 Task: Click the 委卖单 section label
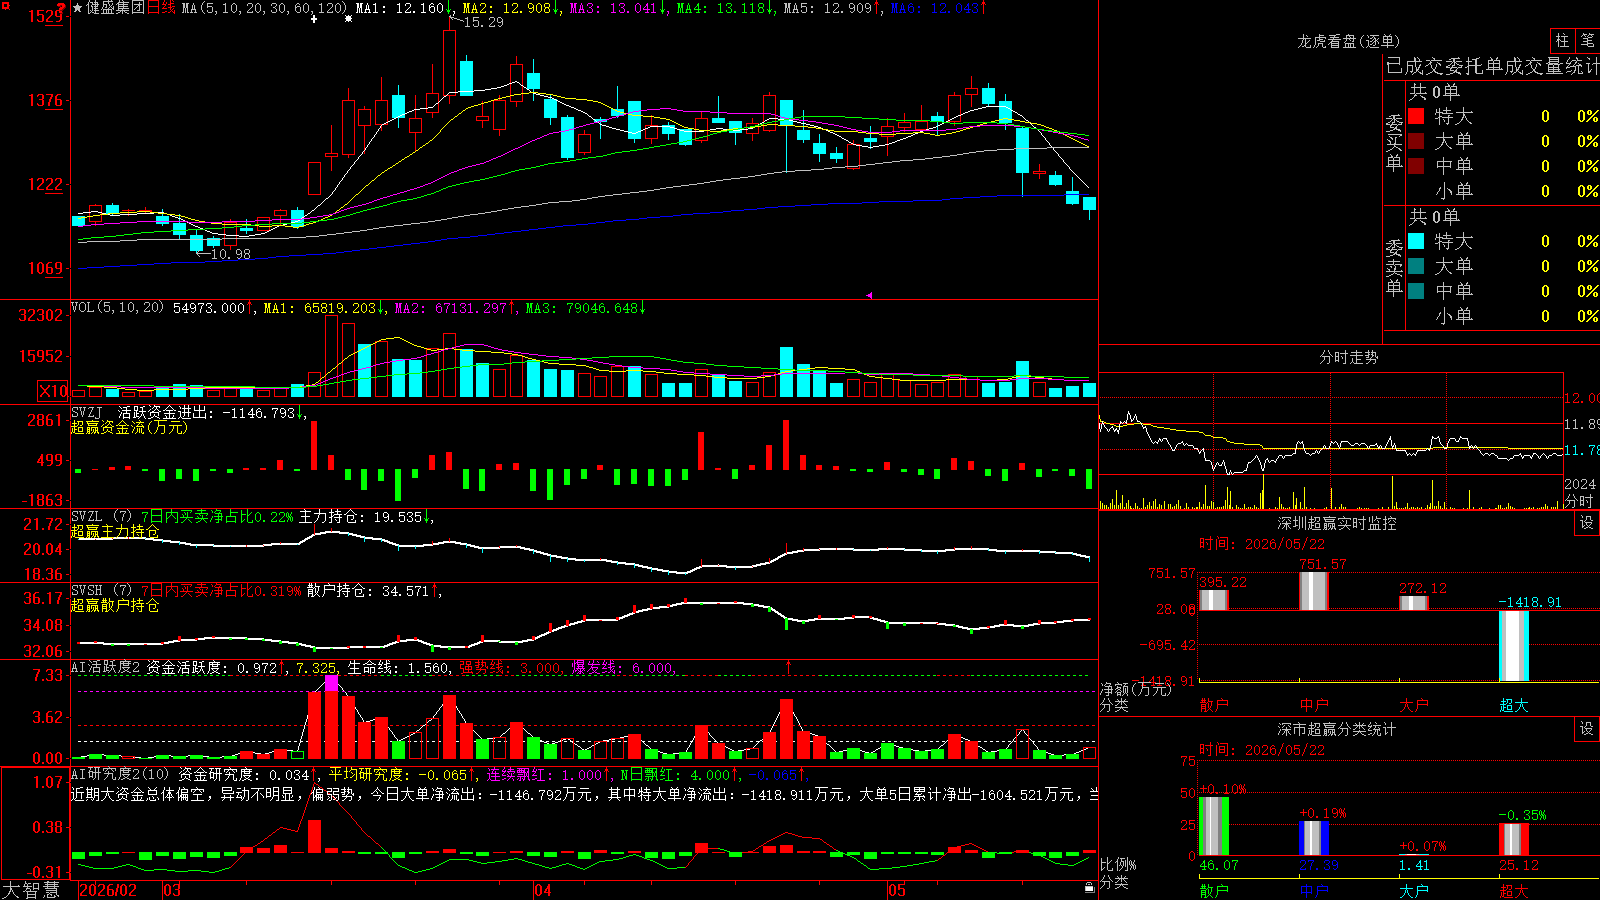[1394, 268]
